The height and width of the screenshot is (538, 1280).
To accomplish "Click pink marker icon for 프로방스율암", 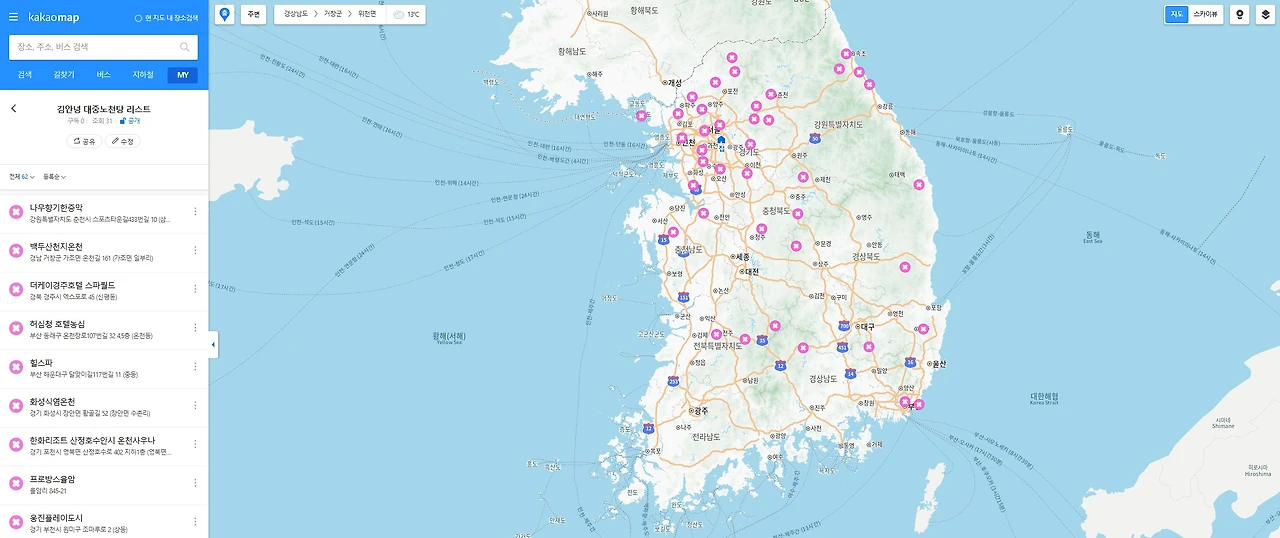I will pyautogui.click(x=16, y=484).
